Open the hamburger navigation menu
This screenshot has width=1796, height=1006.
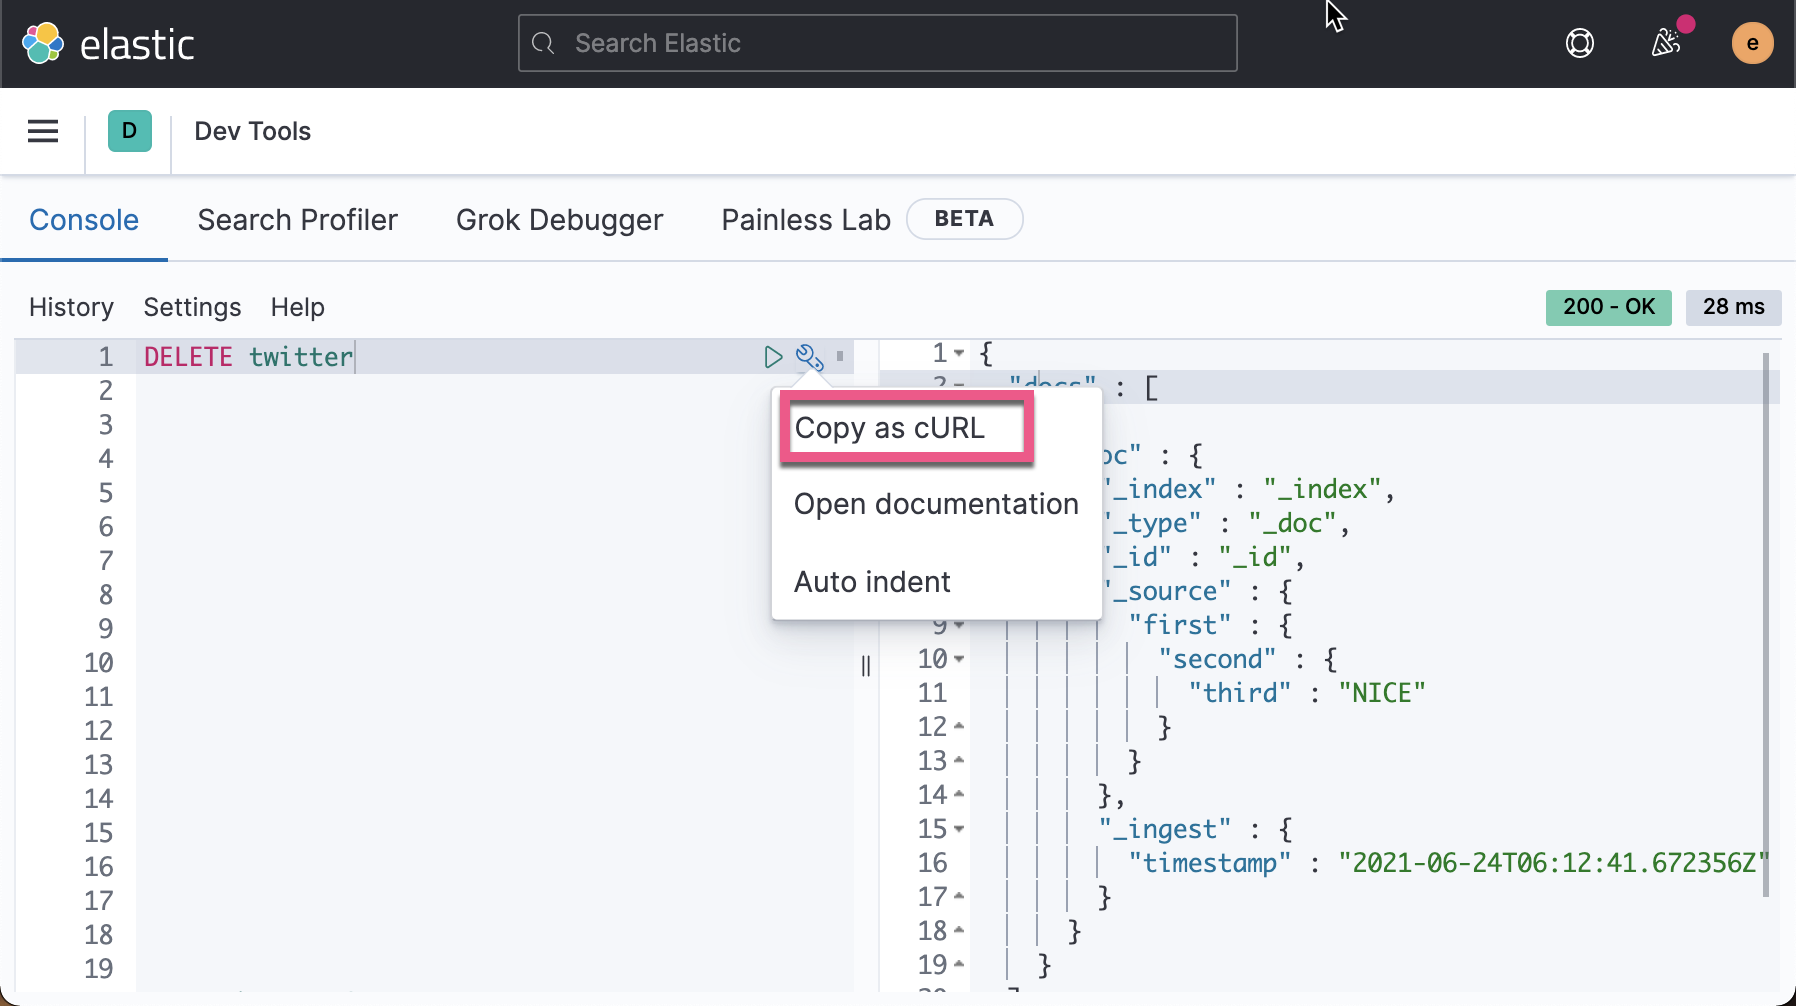tap(43, 131)
